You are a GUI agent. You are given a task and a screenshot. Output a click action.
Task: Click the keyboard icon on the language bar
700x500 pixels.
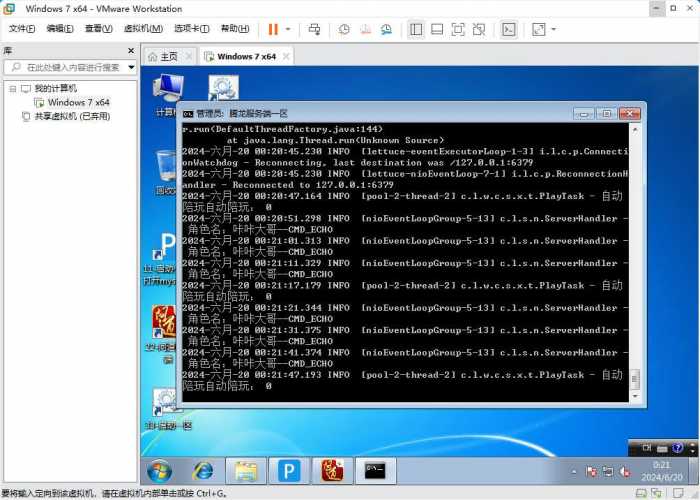pyautogui.click(x=662, y=448)
